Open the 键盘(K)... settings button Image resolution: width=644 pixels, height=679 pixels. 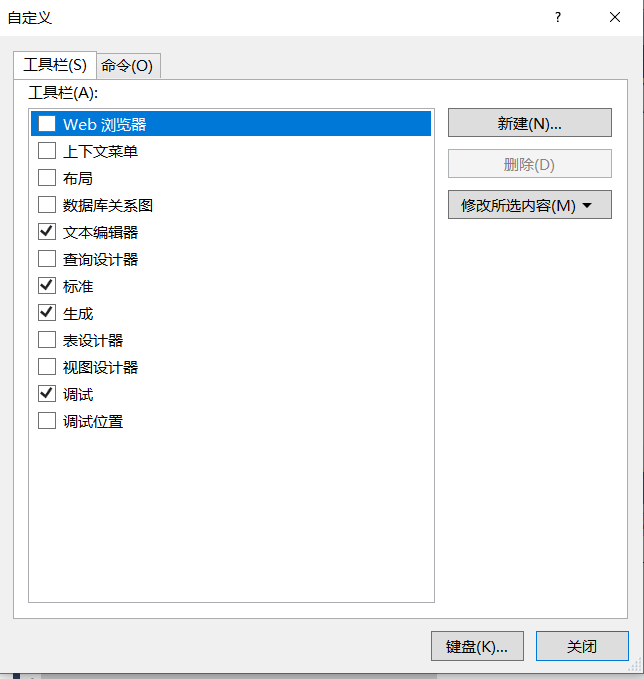point(477,646)
